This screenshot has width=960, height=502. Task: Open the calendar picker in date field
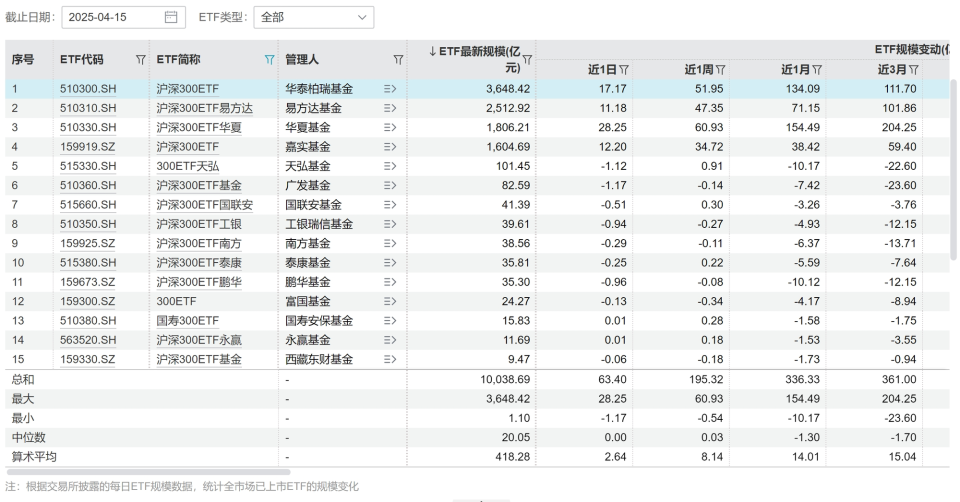tap(171, 17)
